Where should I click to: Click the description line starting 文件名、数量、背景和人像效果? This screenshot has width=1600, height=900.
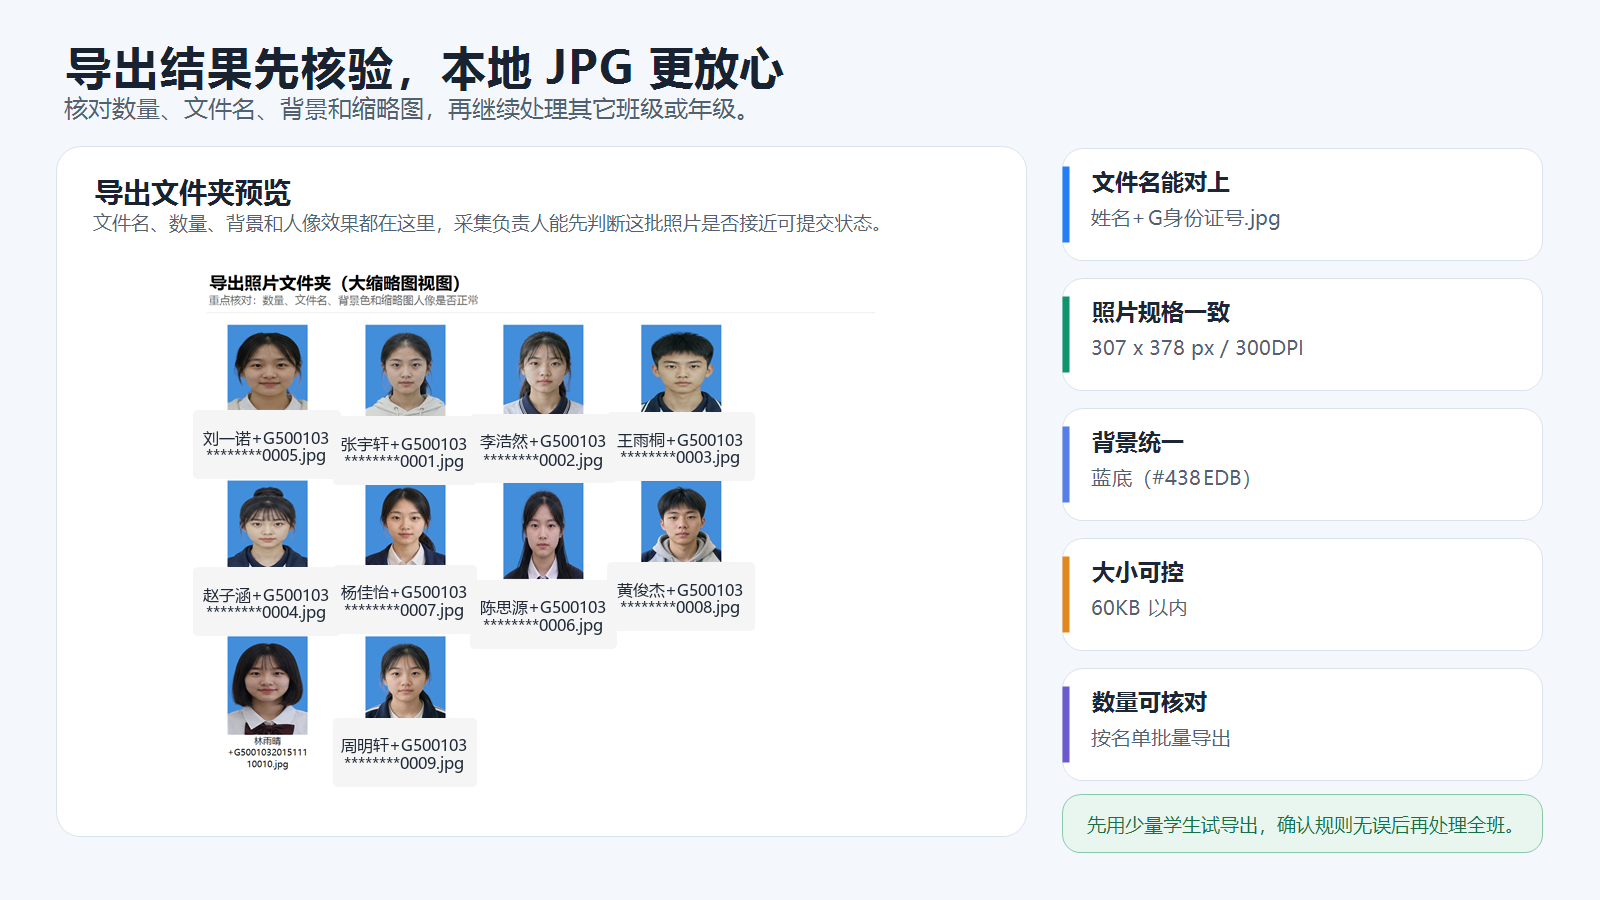[x=488, y=224]
